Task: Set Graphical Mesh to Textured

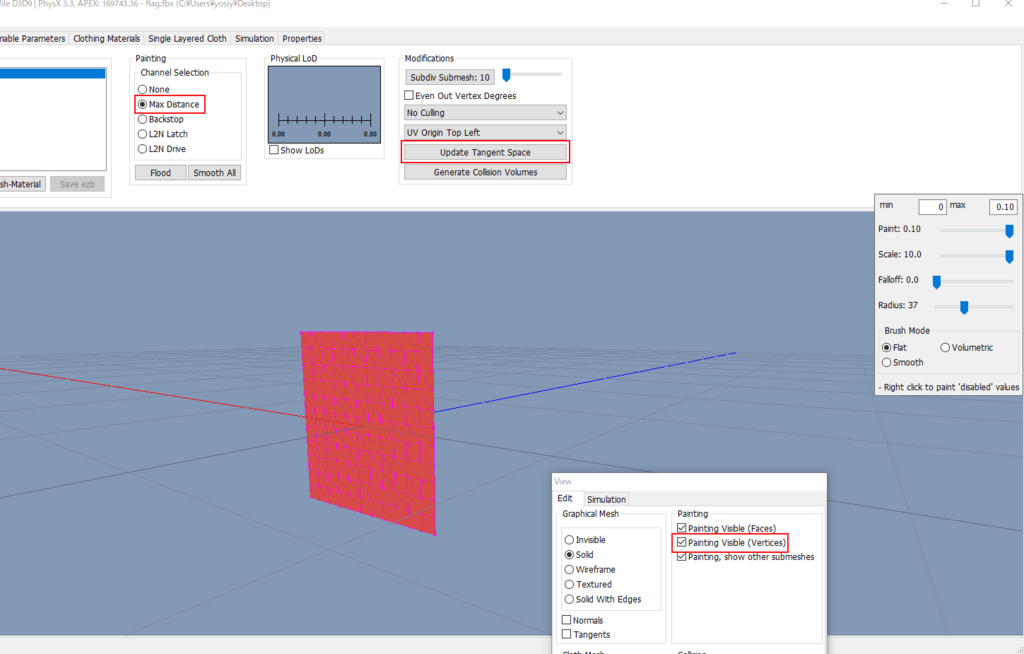Action: pyautogui.click(x=569, y=585)
